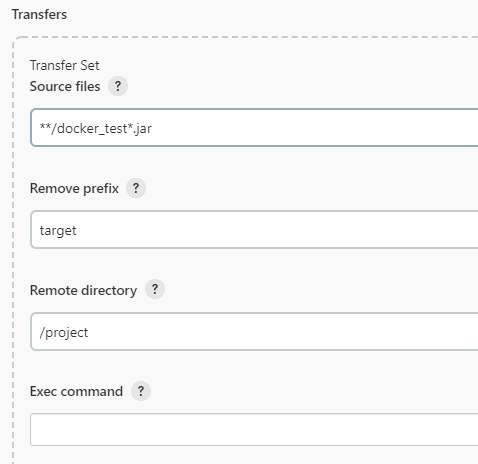
Task: Click the top dashed border of Transfer Set panel
Action: tap(247, 37)
